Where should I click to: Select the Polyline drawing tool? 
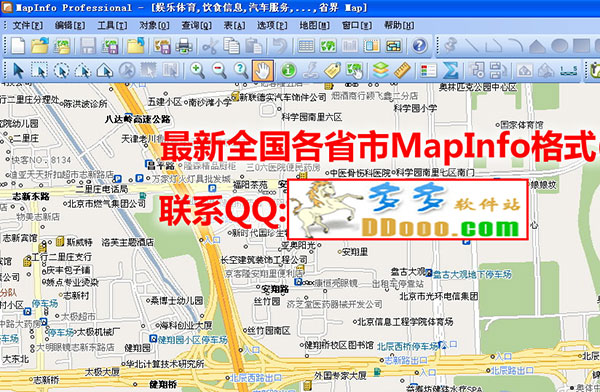tap(494, 46)
